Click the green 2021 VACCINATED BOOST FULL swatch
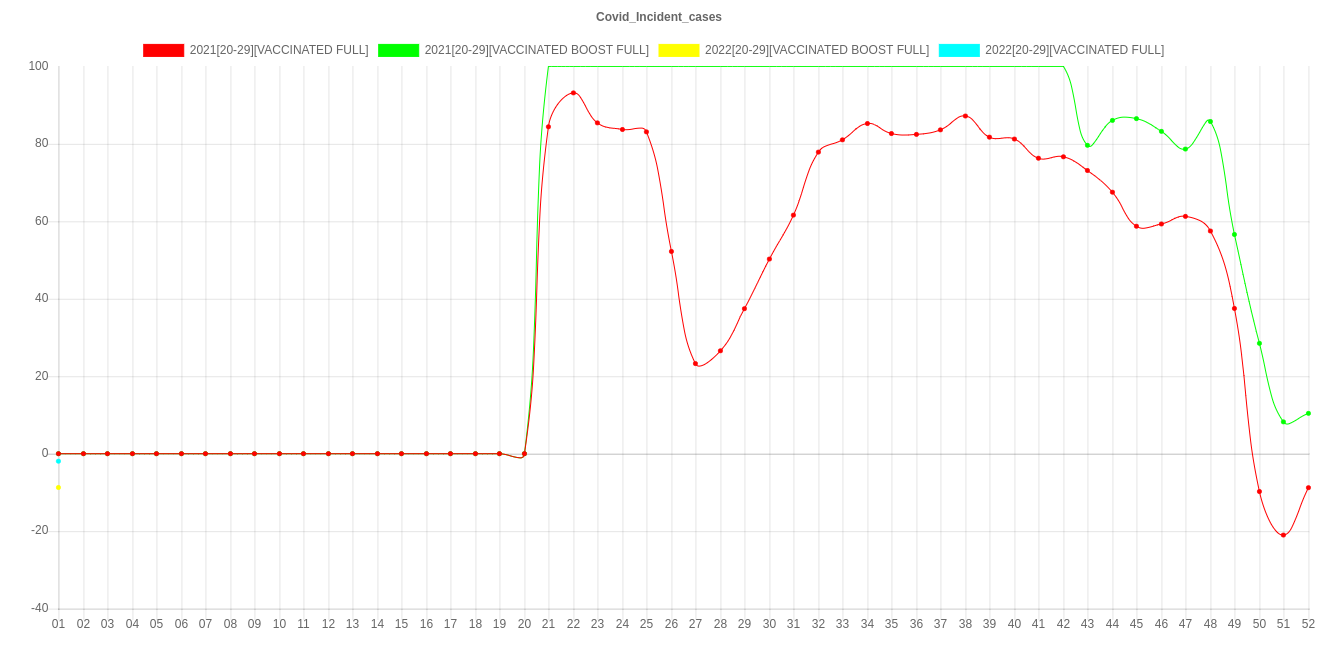The height and width of the screenshot is (659, 1318). (398, 50)
